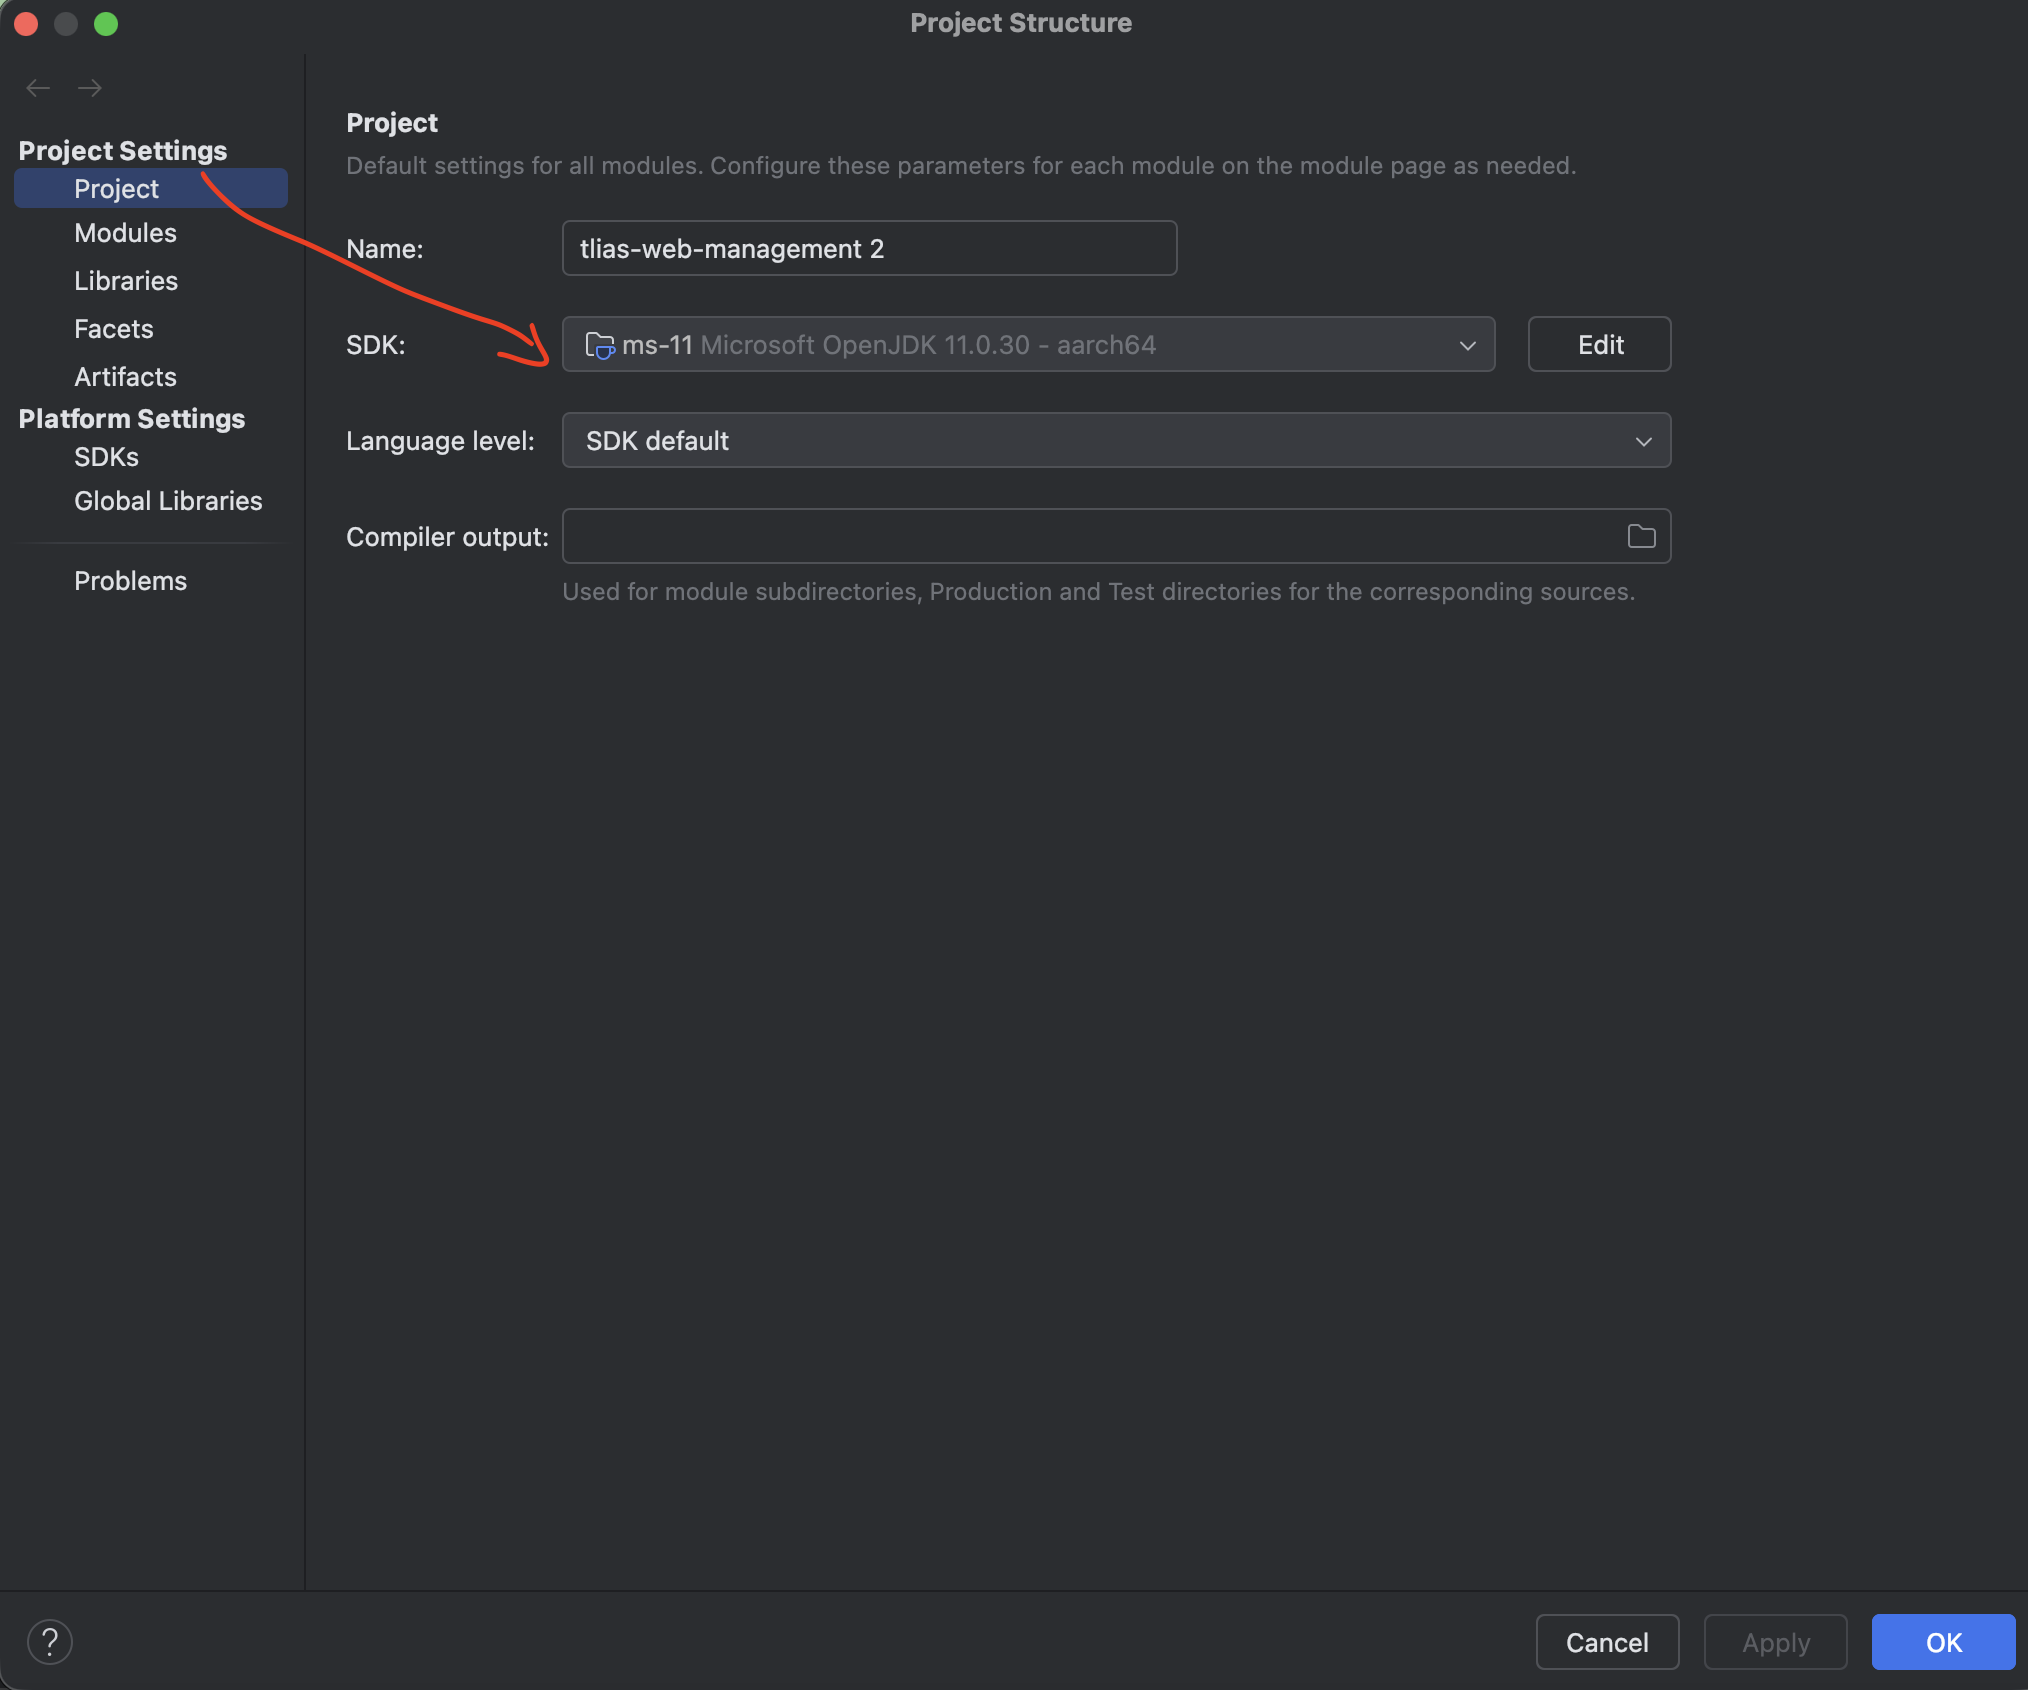Click the Project Settings heading
2028x1690 pixels.
(123, 151)
